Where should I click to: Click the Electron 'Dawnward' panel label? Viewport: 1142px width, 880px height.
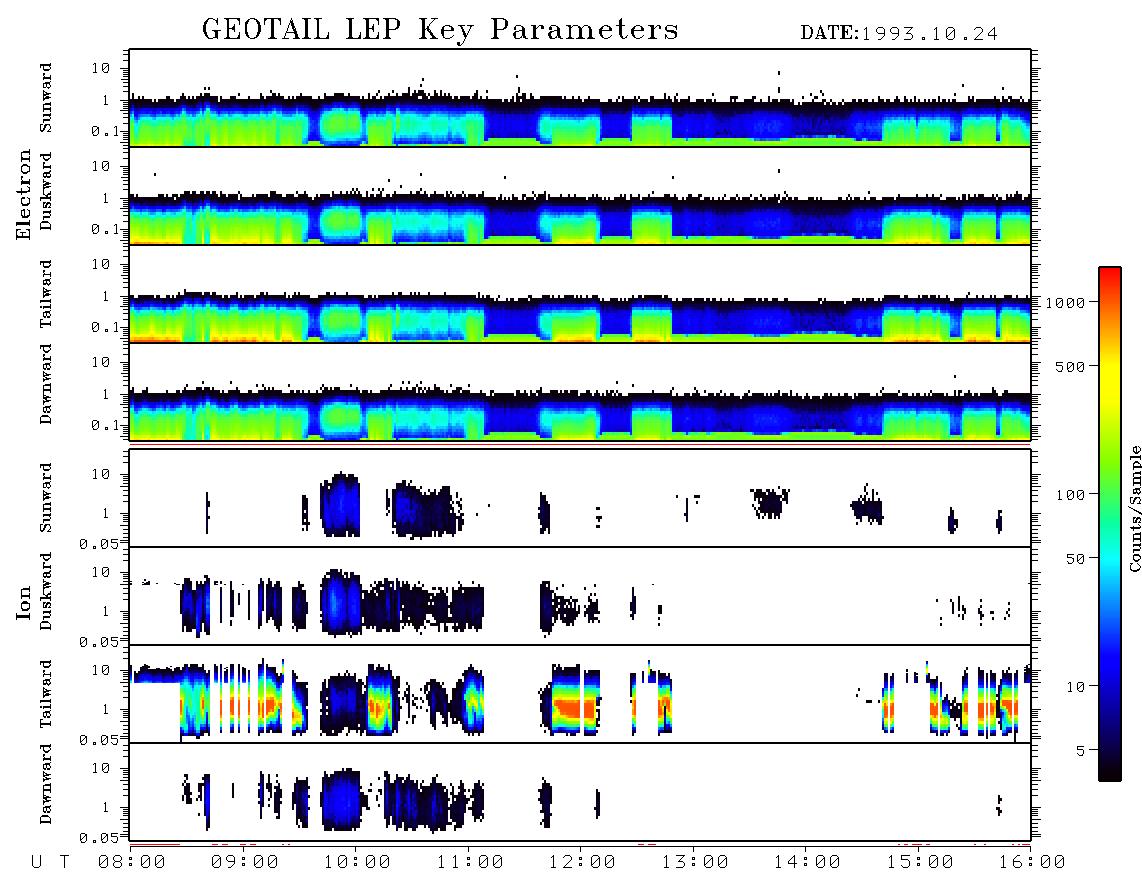click(x=46, y=385)
